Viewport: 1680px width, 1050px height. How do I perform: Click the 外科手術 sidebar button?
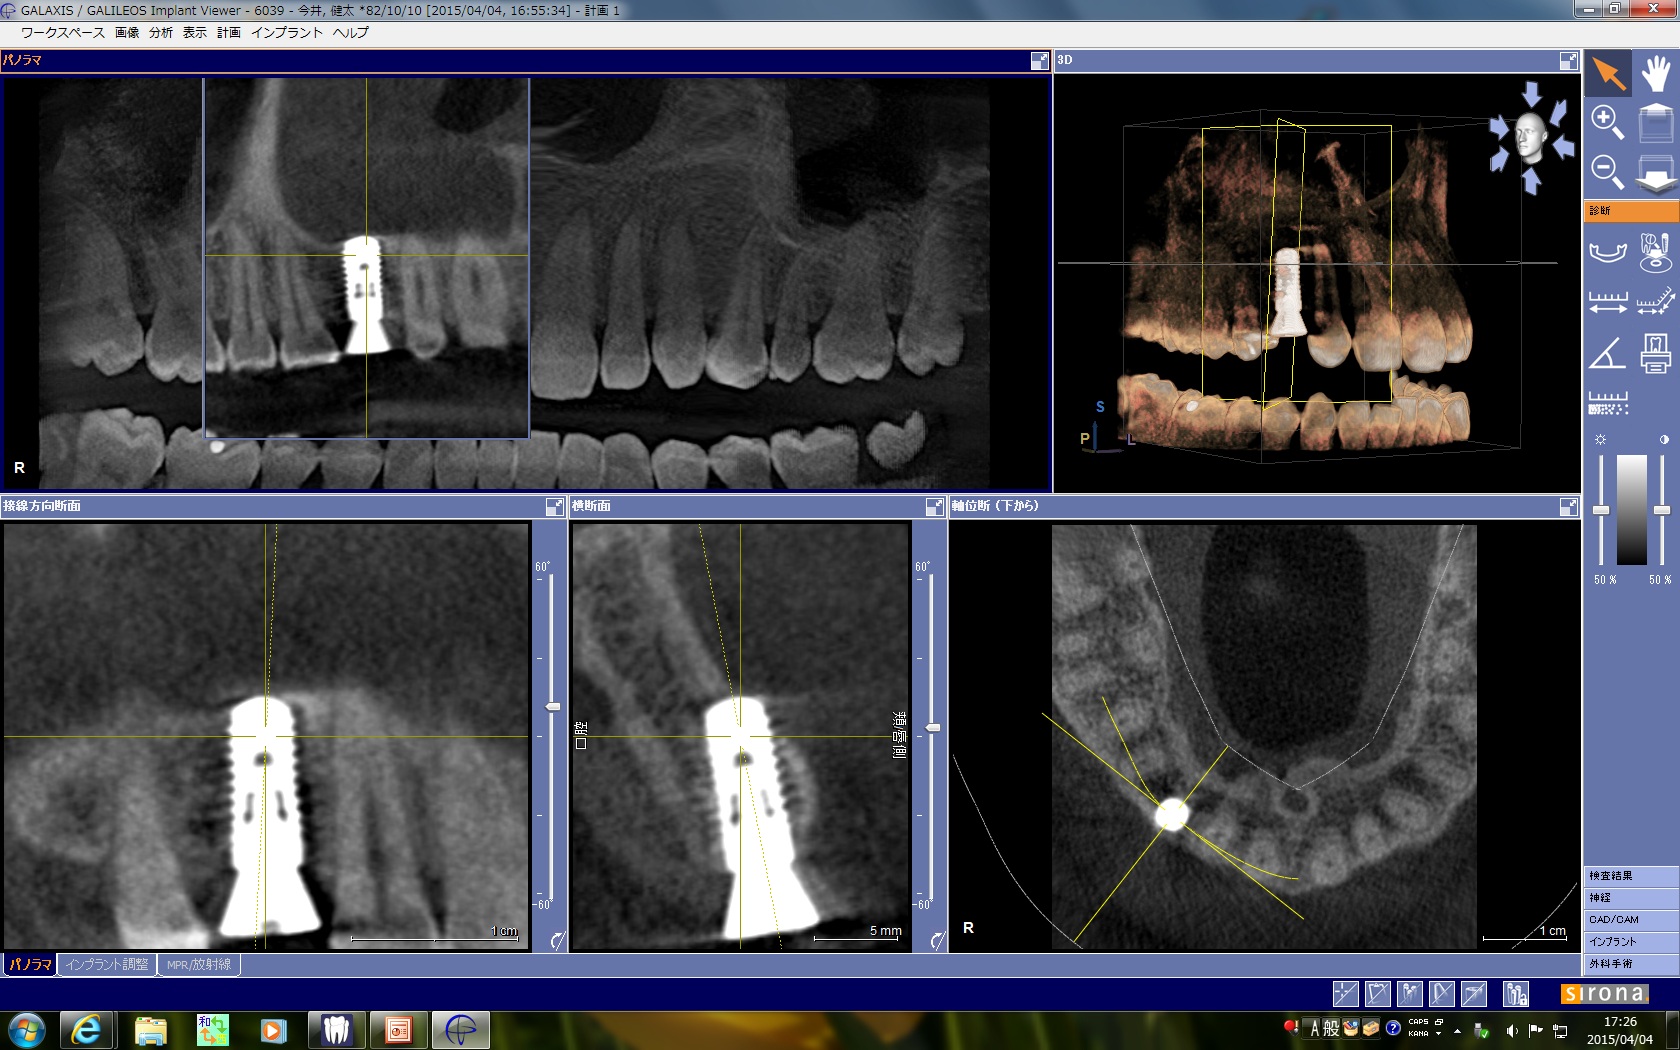tap(1630, 964)
